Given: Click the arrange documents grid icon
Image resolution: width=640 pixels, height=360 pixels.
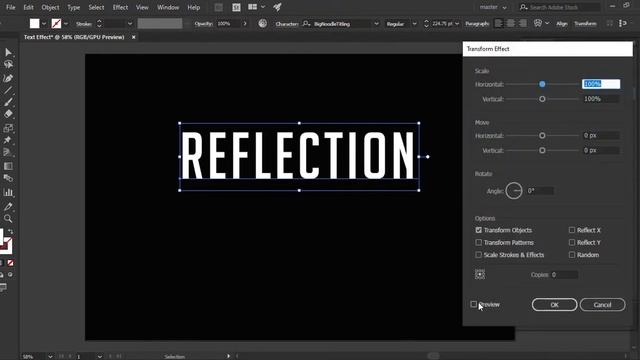Looking at the screenshot, I should [x=253, y=7].
